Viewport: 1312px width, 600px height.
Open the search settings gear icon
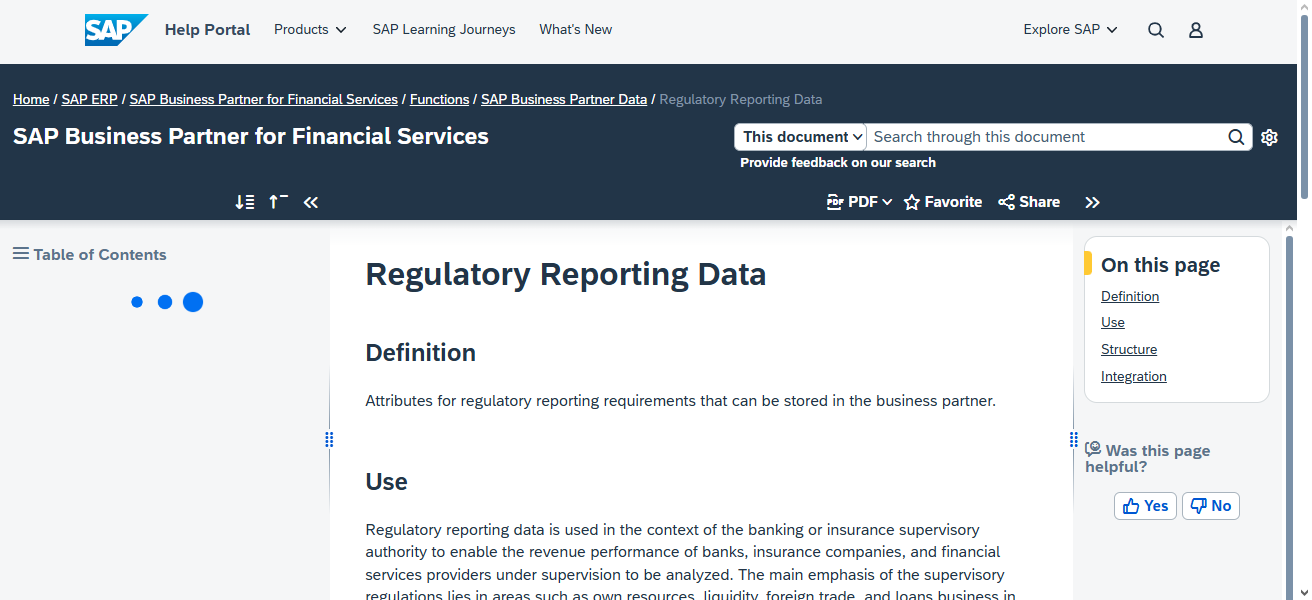(1269, 137)
